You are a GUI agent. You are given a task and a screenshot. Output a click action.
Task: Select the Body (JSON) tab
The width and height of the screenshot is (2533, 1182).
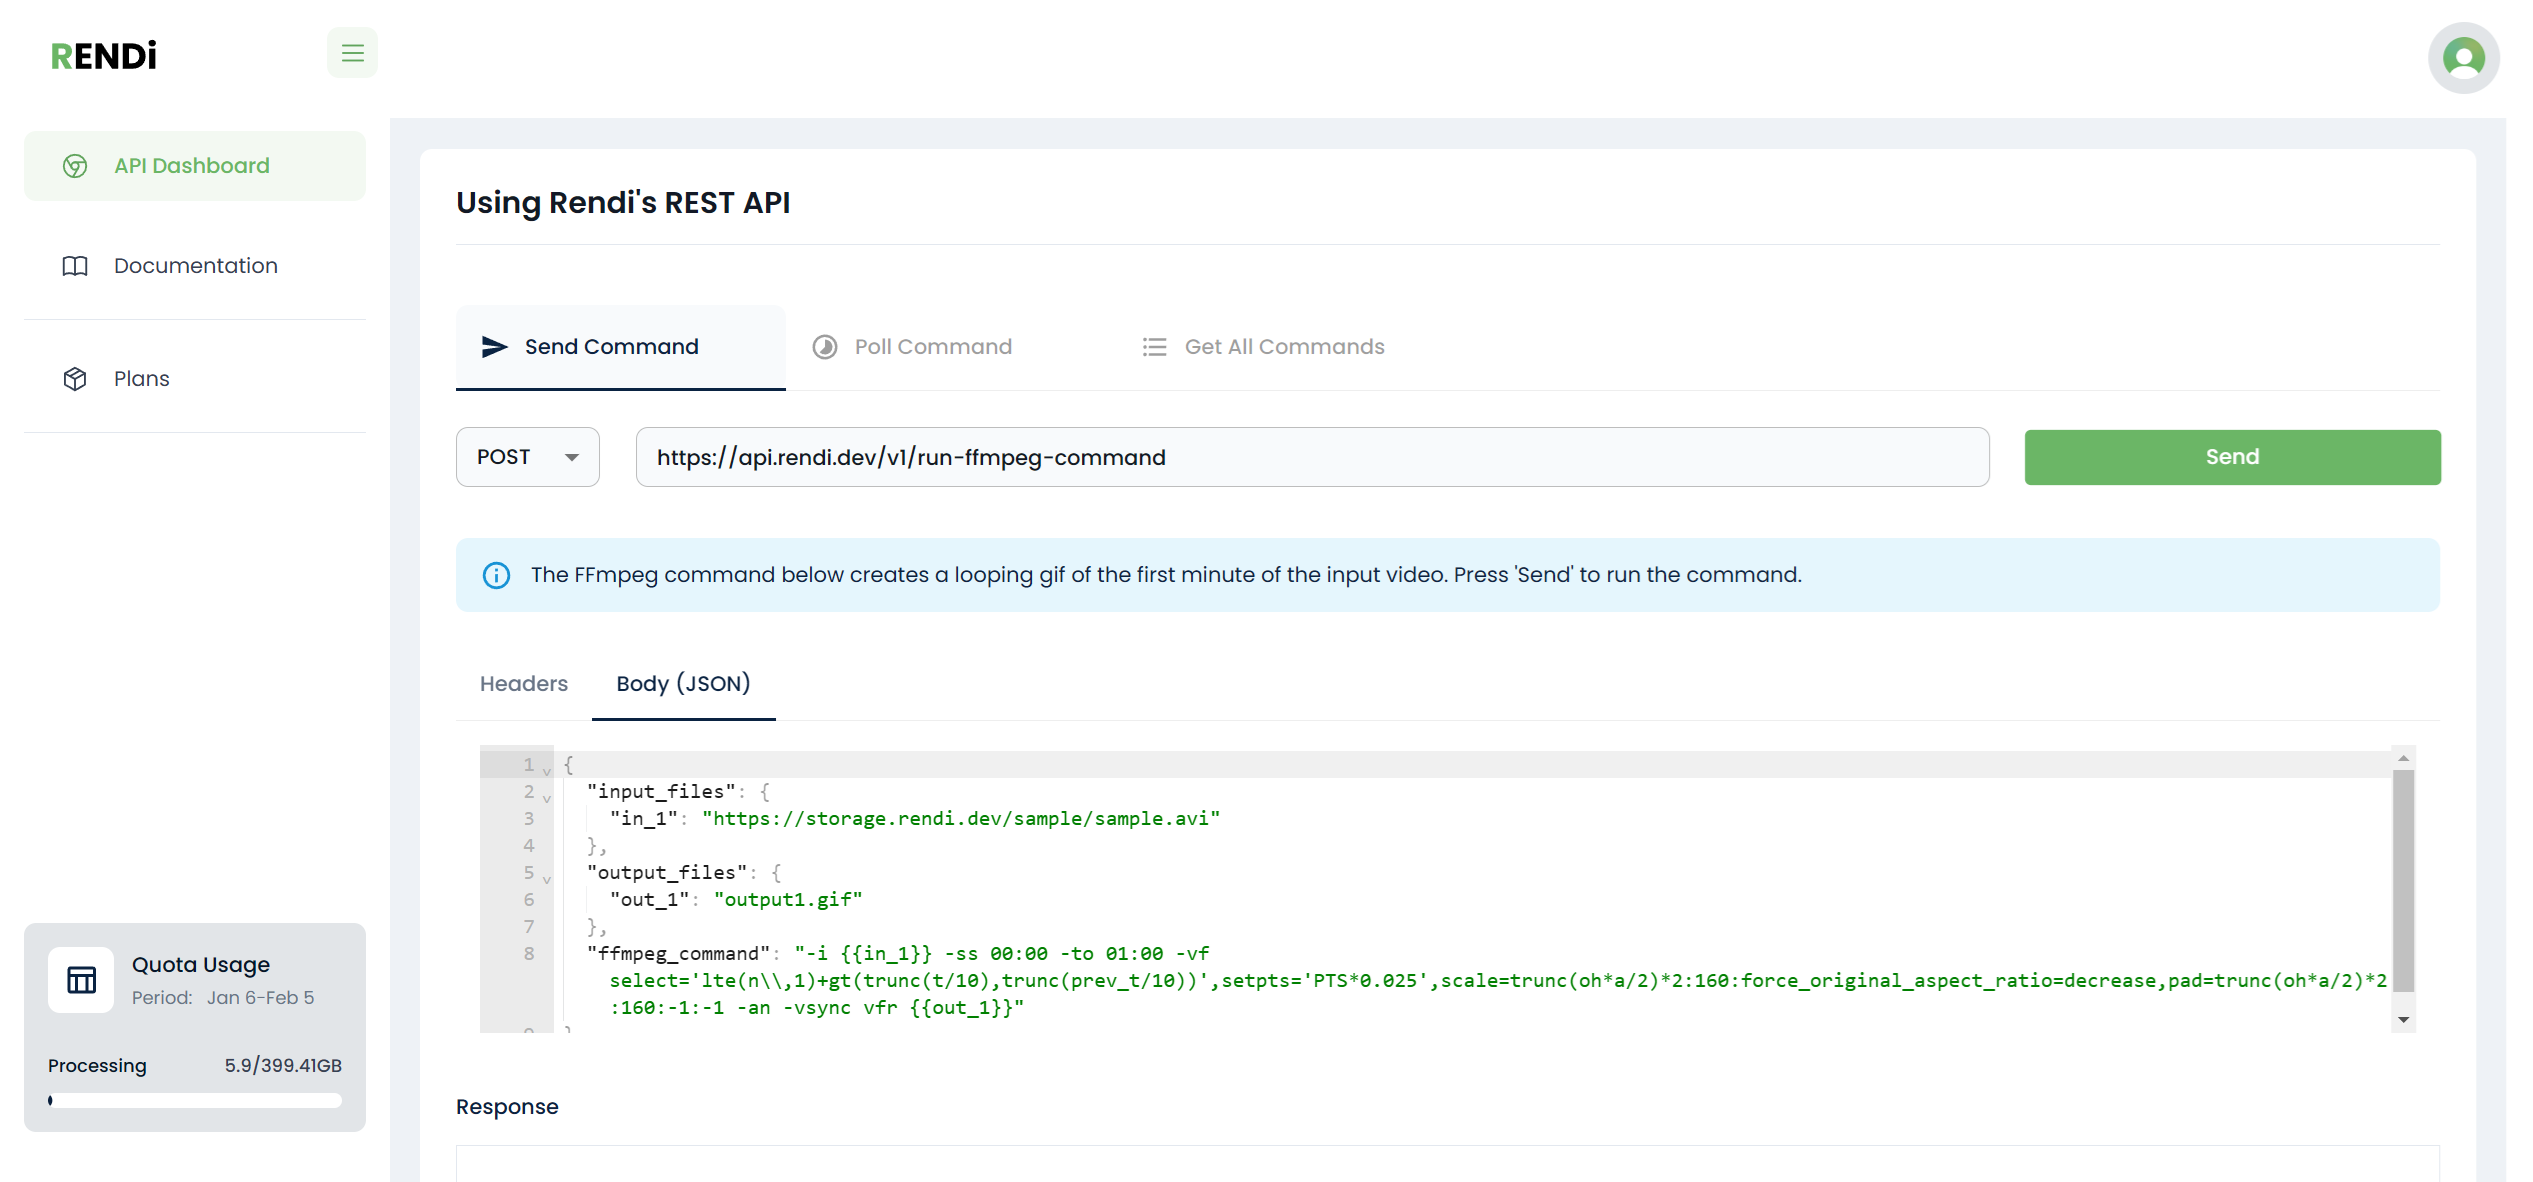tap(683, 684)
